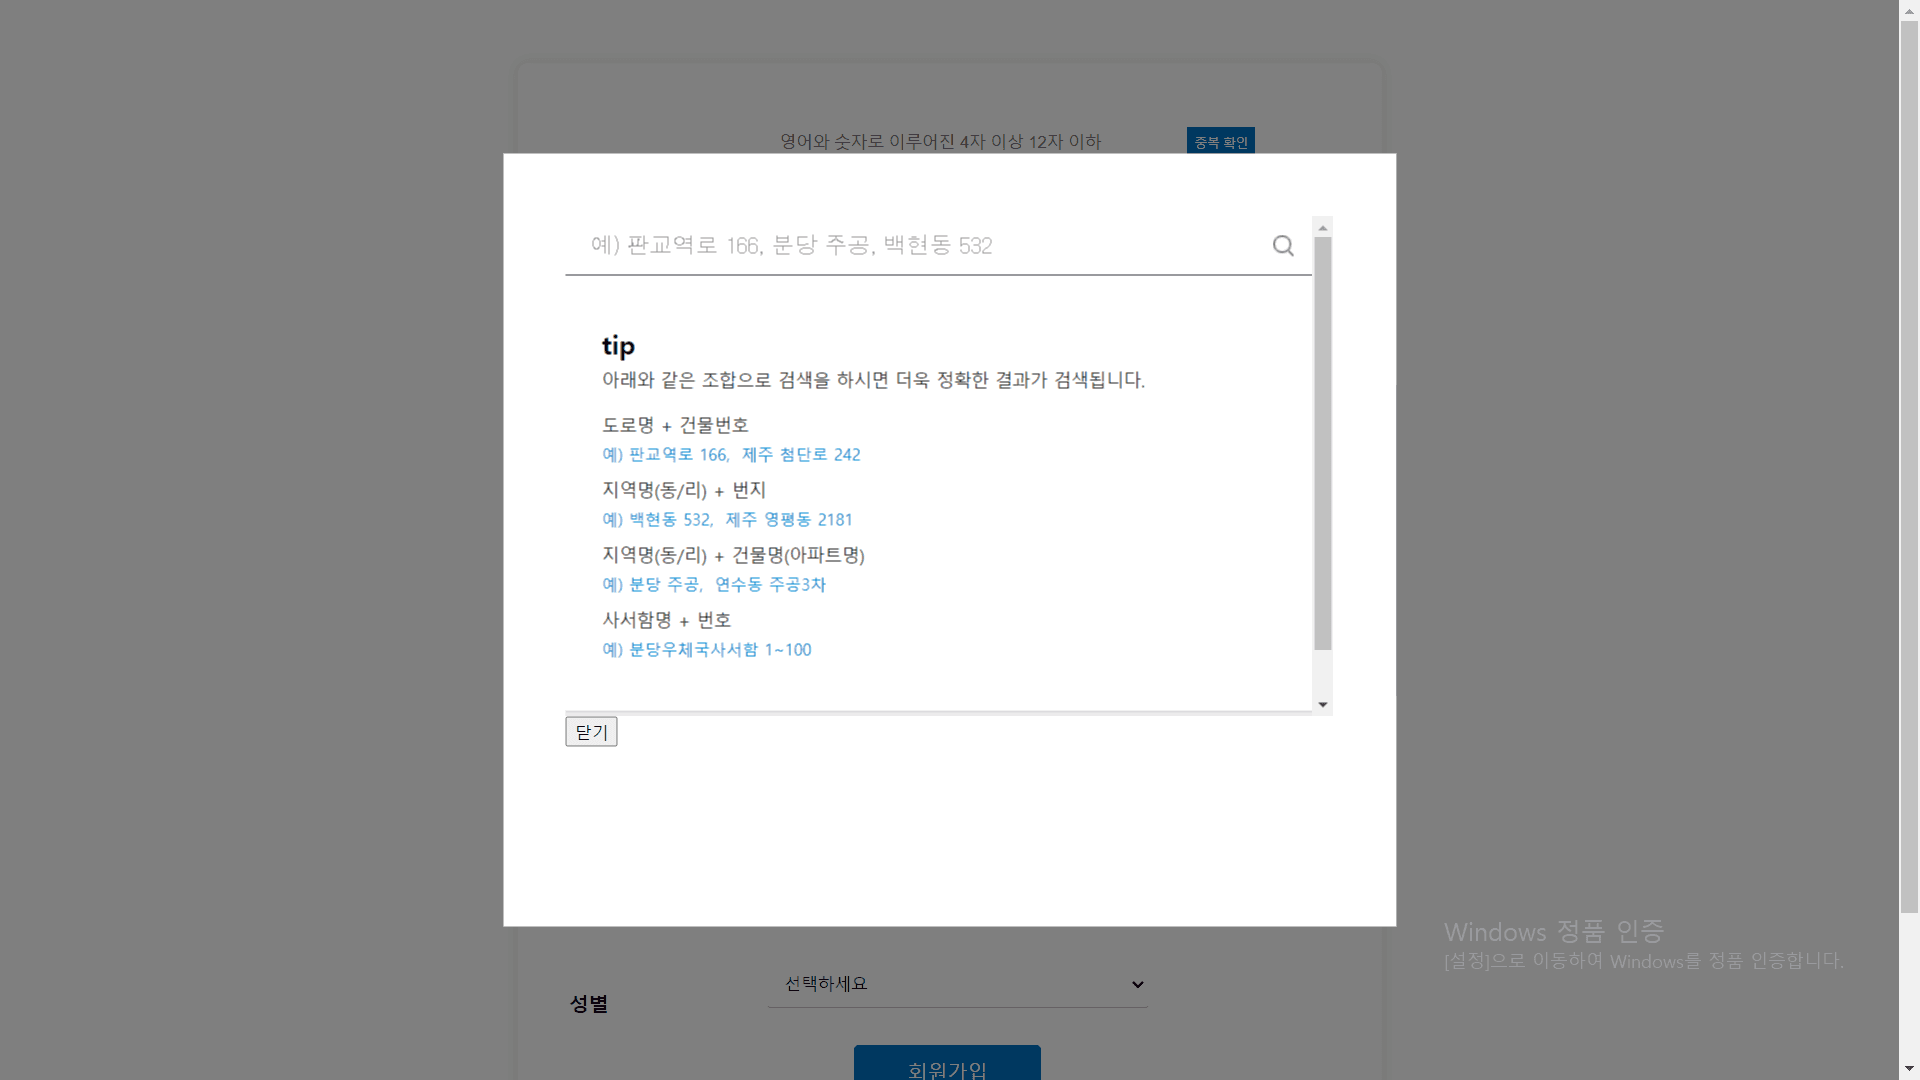Click the 사서함명 + 번호 heading
This screenshot has height=1080, width=1920.
[666, 620]
